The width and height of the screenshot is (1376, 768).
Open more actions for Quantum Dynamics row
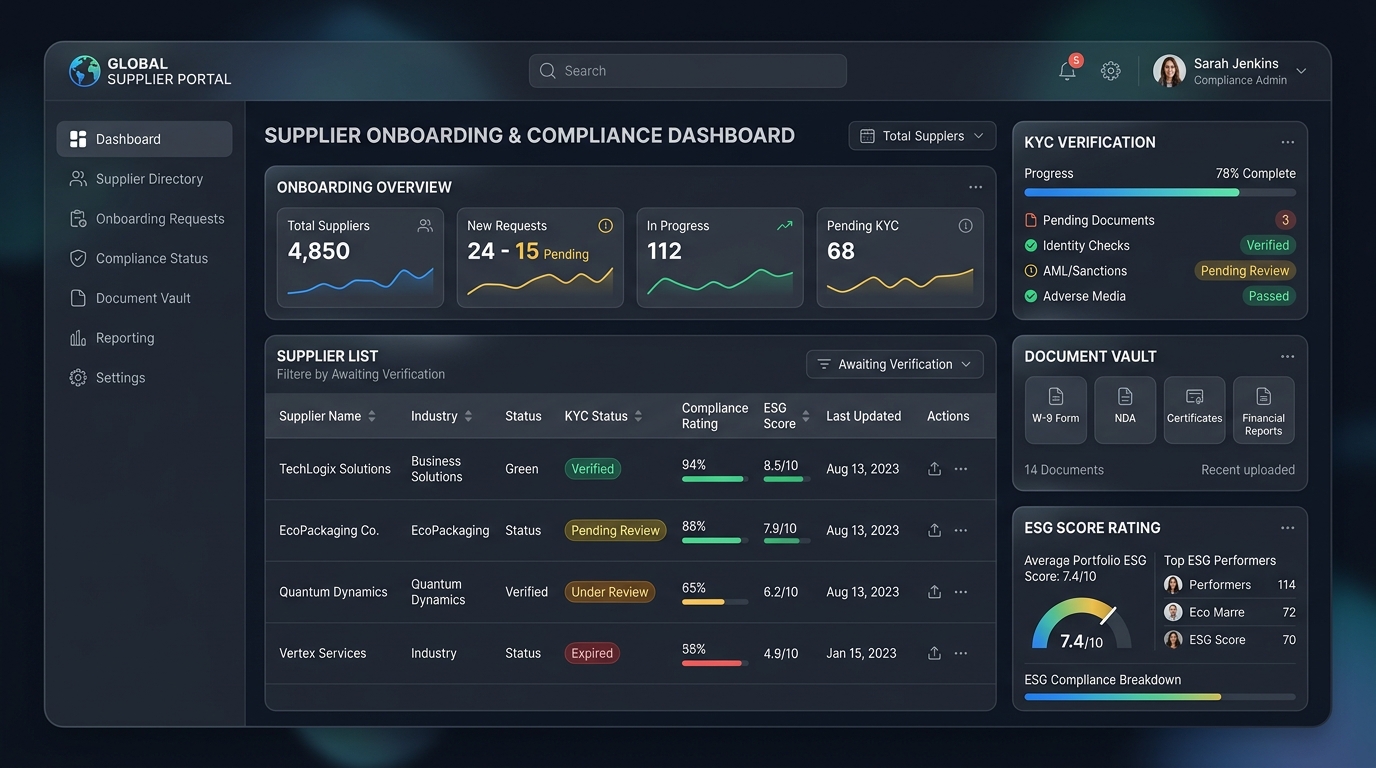click(x=961, y=592)
